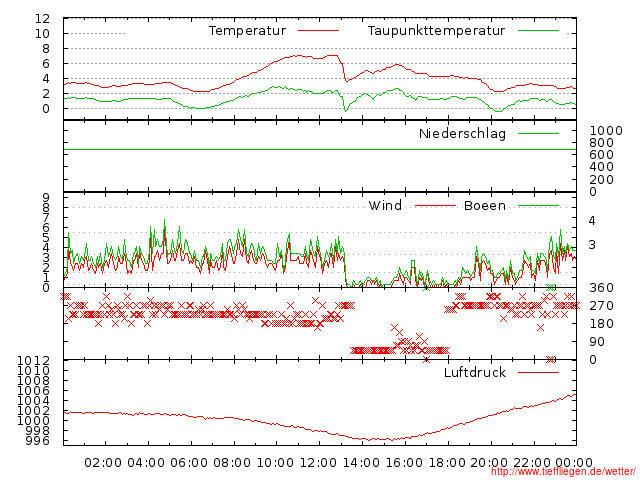Click the 180 wind direction axis value
640x480 pixels.
tap(601, 324)
